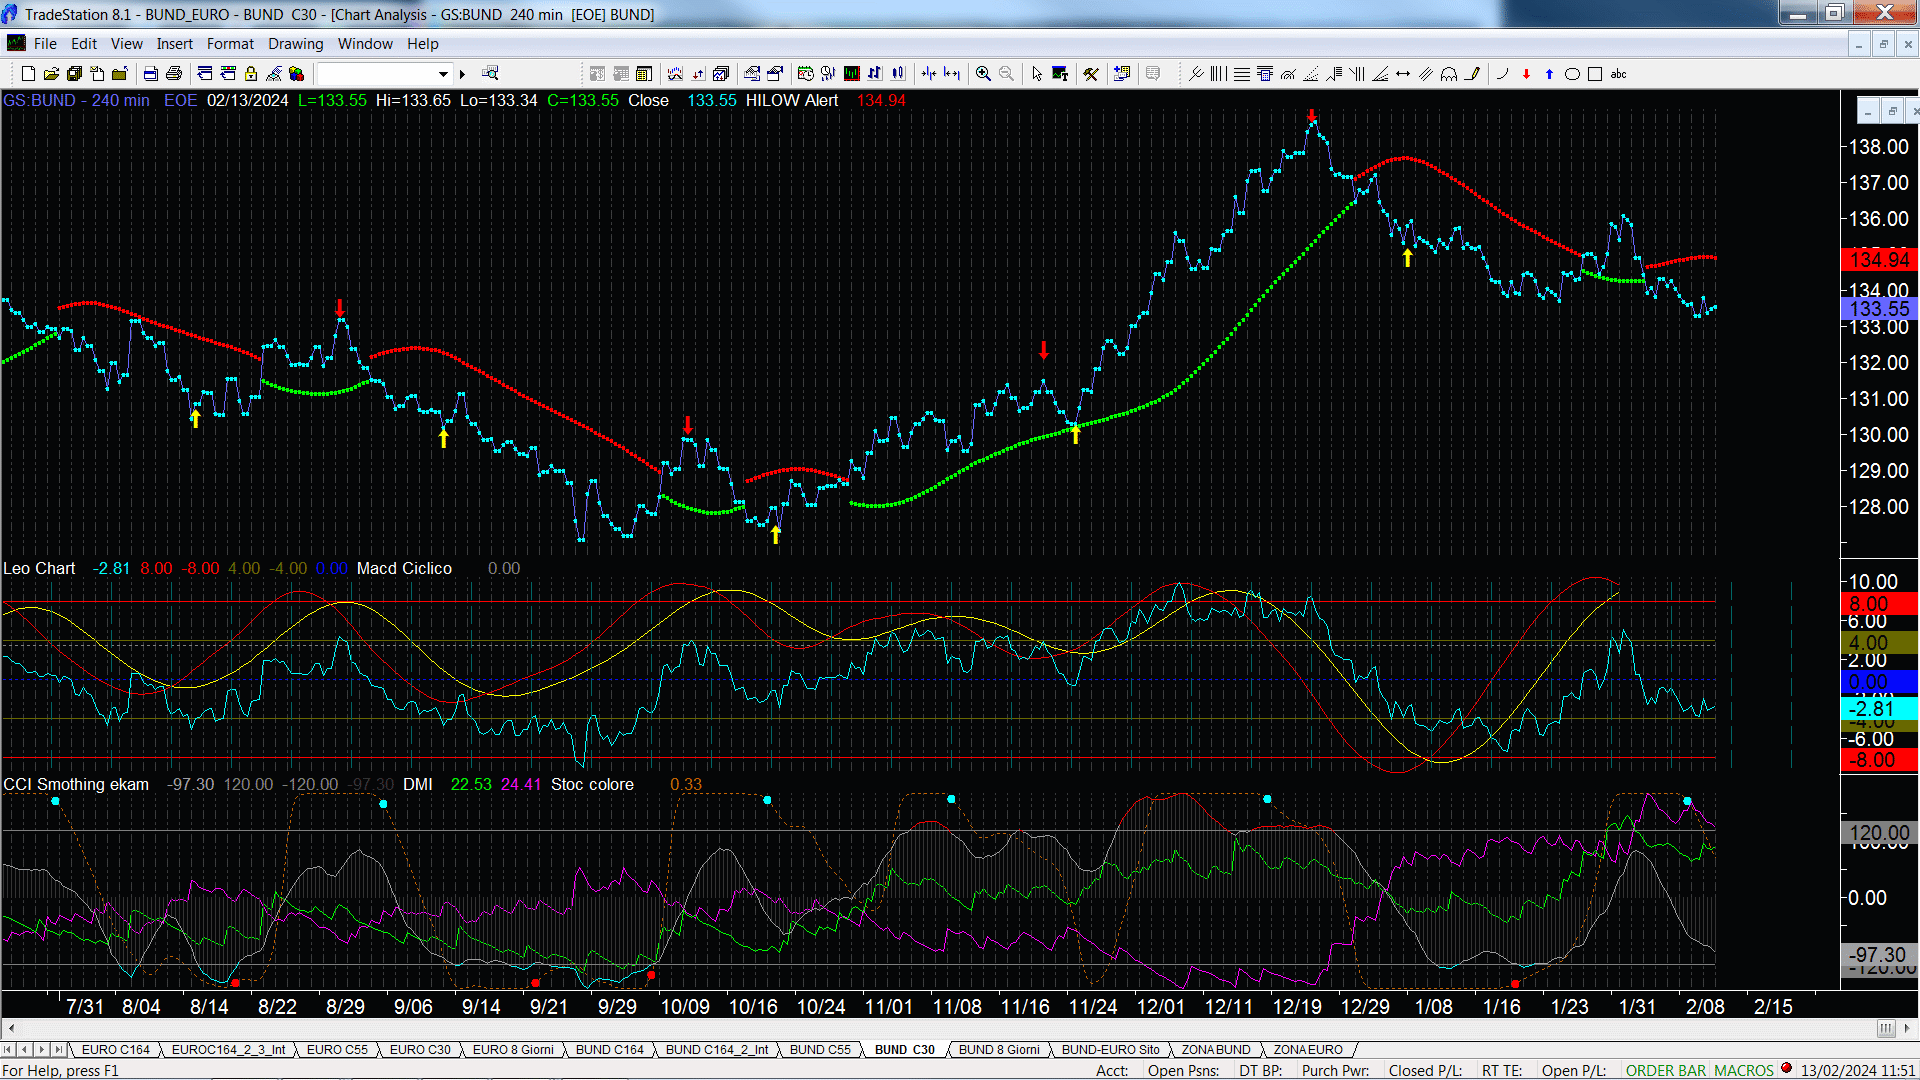Click horizontal scrollbar left arrow
The width and height of the screenshot is (1920, 1080).
pyautogui.click(x=11, y=1028)
